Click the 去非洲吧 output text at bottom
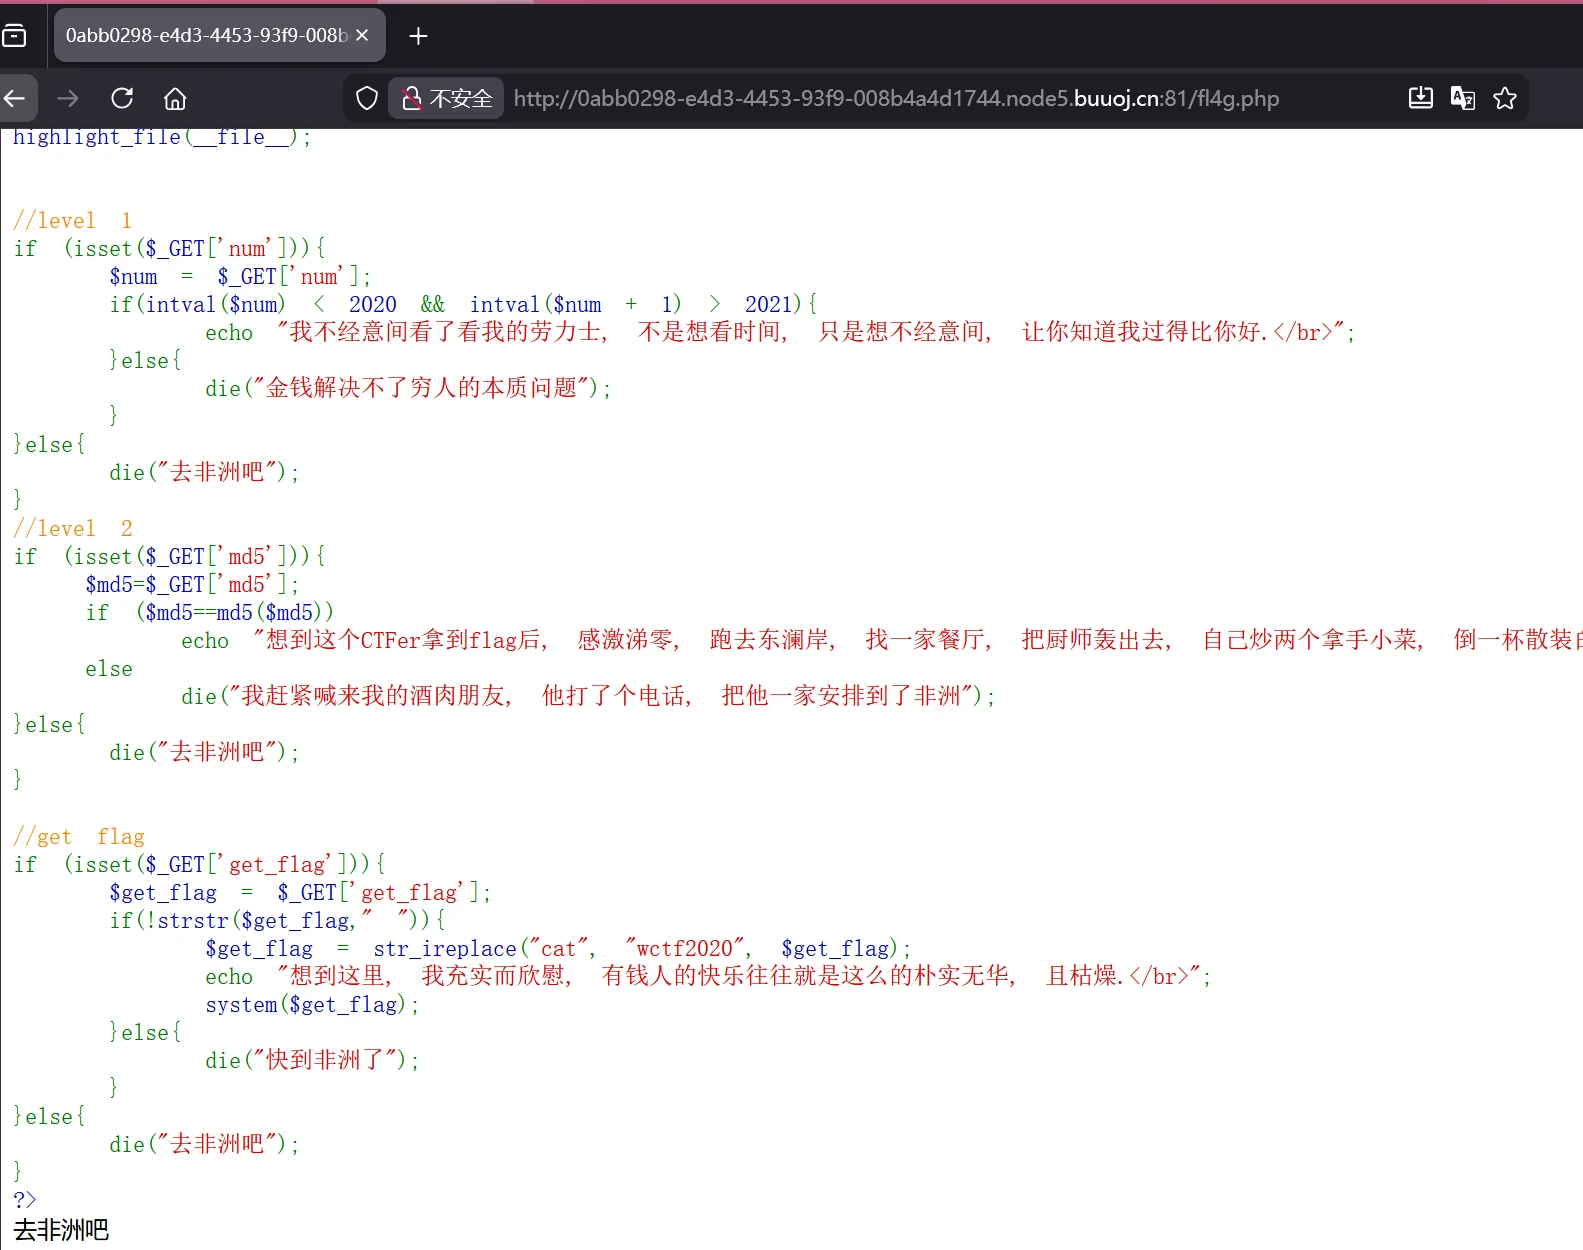1583x1250 pixels. (x=61, y=1229)
